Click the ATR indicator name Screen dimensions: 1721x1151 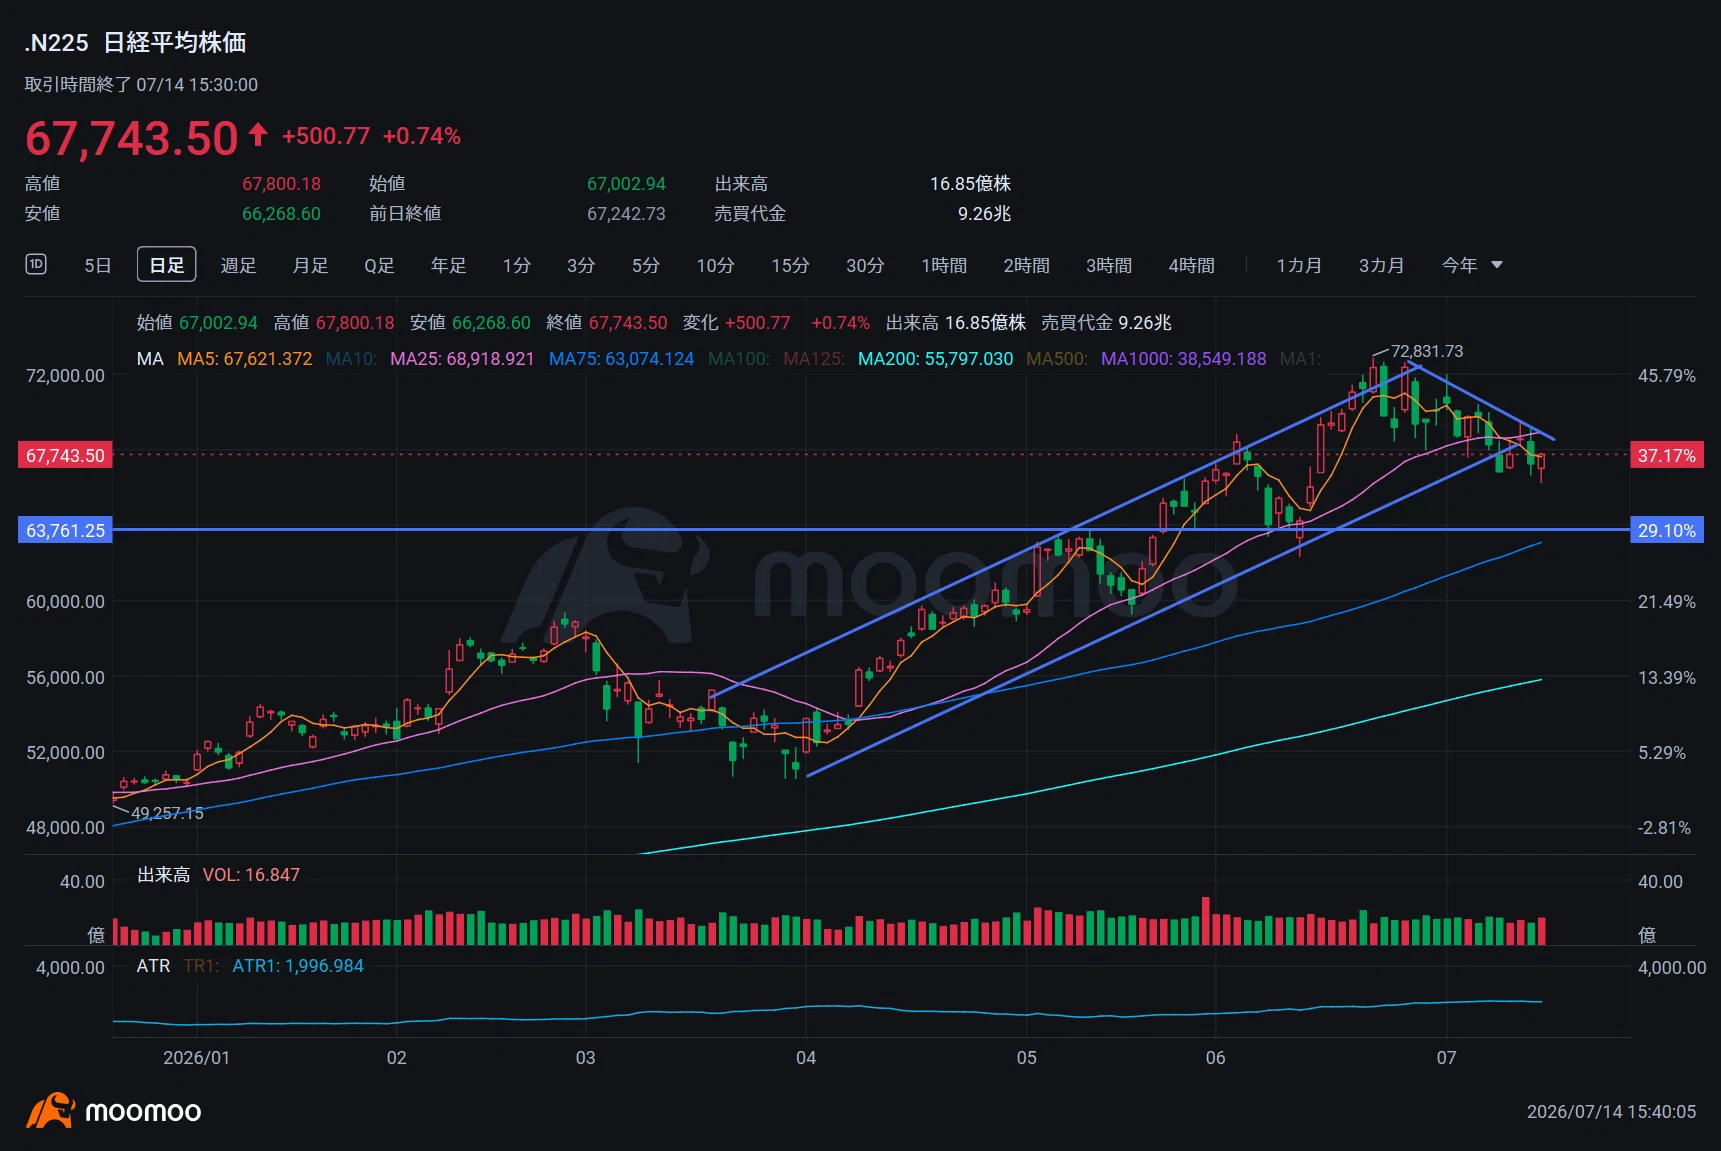coord(153,966)
